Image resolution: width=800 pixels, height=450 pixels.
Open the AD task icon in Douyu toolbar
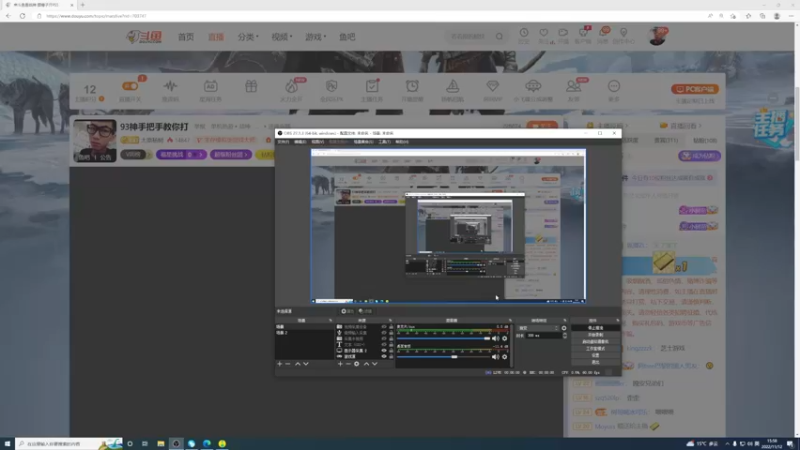click(x=210, y=86)
